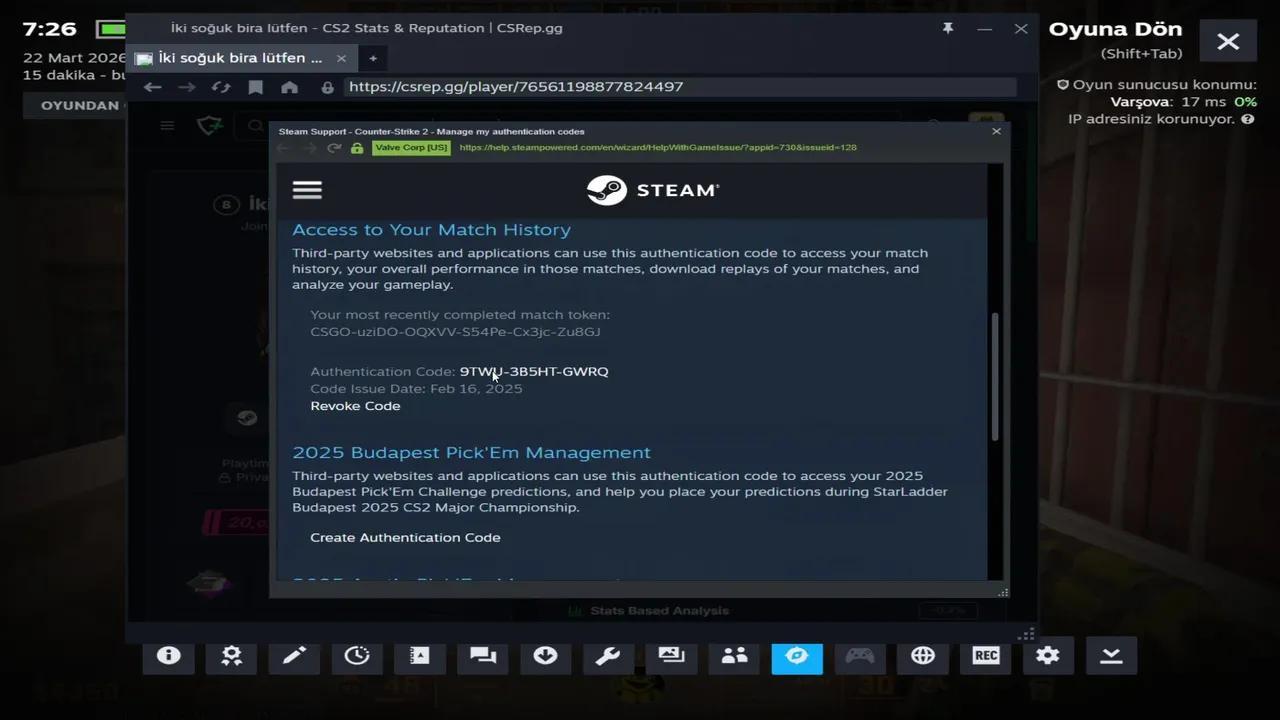
Task: Go to browser home page
Action: (x=289, y=87)
